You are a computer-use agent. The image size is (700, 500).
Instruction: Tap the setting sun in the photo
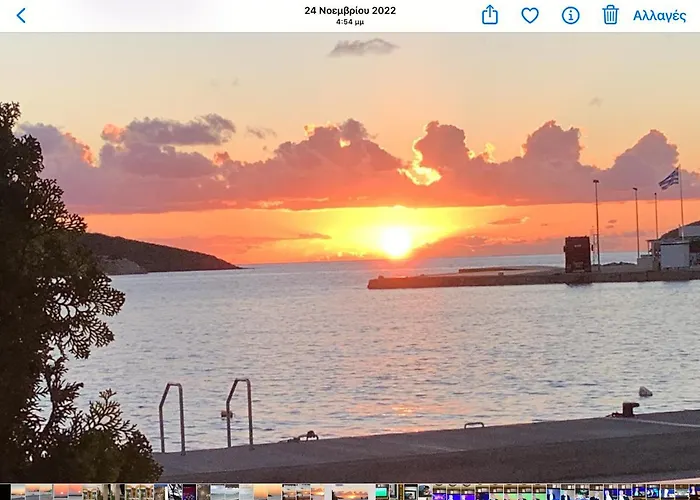point(396,241)
